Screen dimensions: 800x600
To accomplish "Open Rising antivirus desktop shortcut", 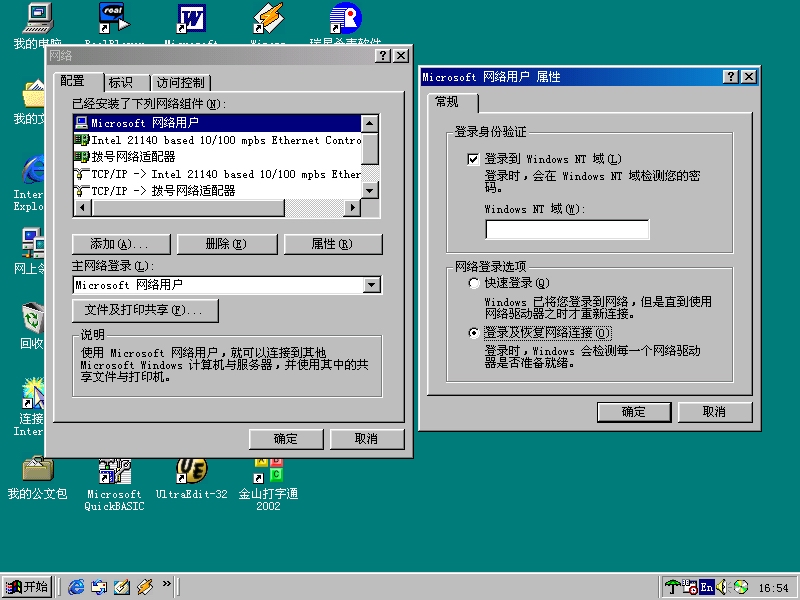I will [345, 19].
